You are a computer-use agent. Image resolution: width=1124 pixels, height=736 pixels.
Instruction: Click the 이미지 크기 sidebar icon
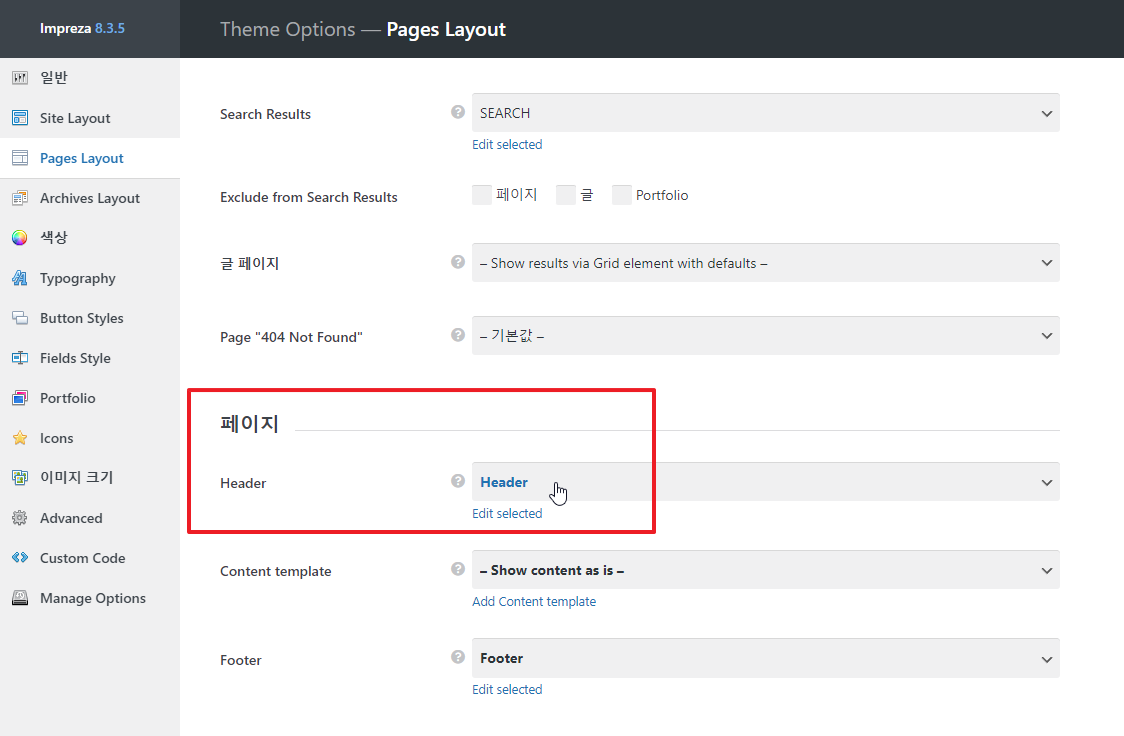click(20, 477)
